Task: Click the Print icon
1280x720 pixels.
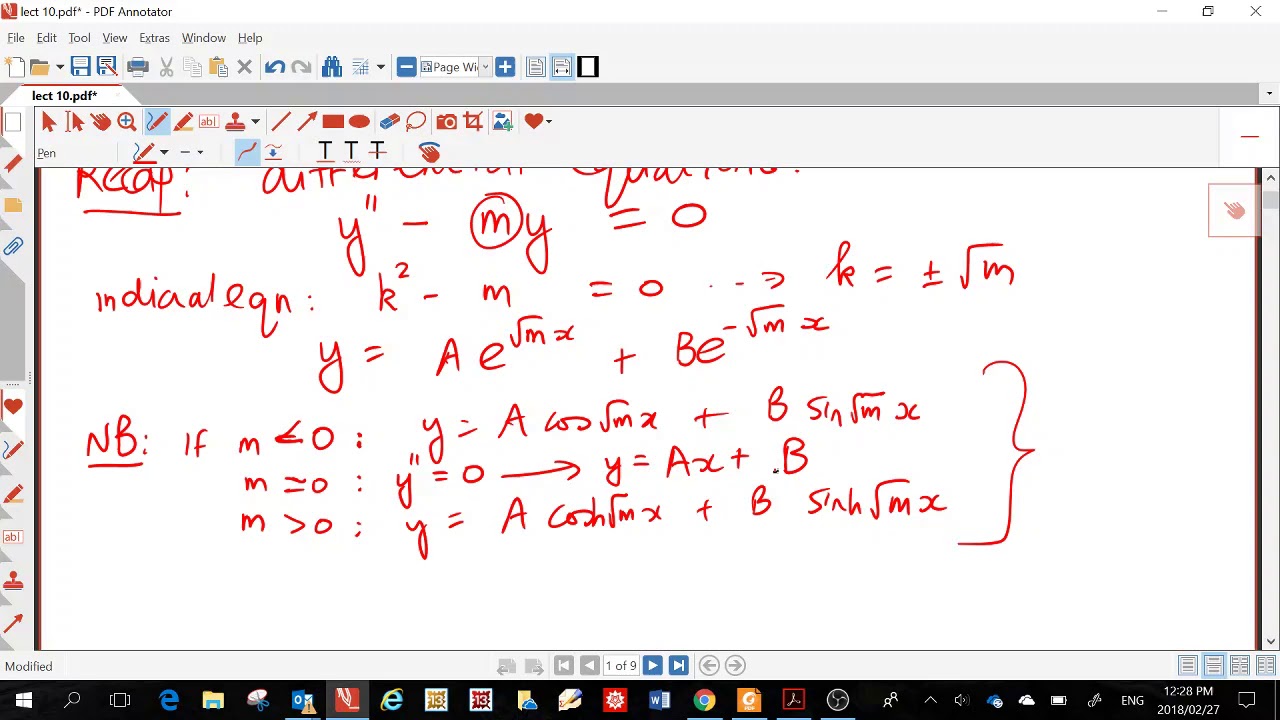Action: (x=138, y=67)
